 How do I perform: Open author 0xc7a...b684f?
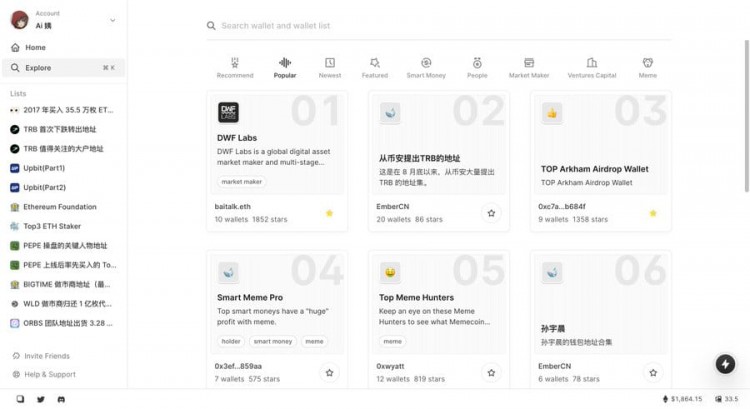[x=562, y=207]
